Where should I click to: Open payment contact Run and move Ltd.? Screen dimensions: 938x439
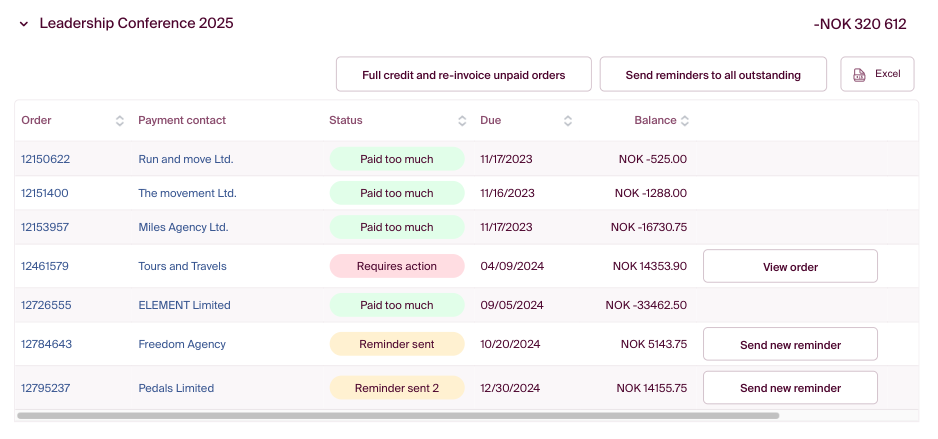186,159
